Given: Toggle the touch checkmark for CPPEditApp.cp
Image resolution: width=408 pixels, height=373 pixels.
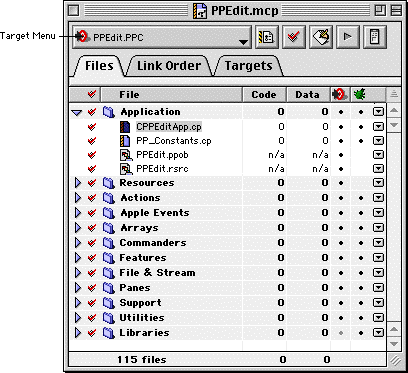Looking at the screenshot, I should (92, 127).
